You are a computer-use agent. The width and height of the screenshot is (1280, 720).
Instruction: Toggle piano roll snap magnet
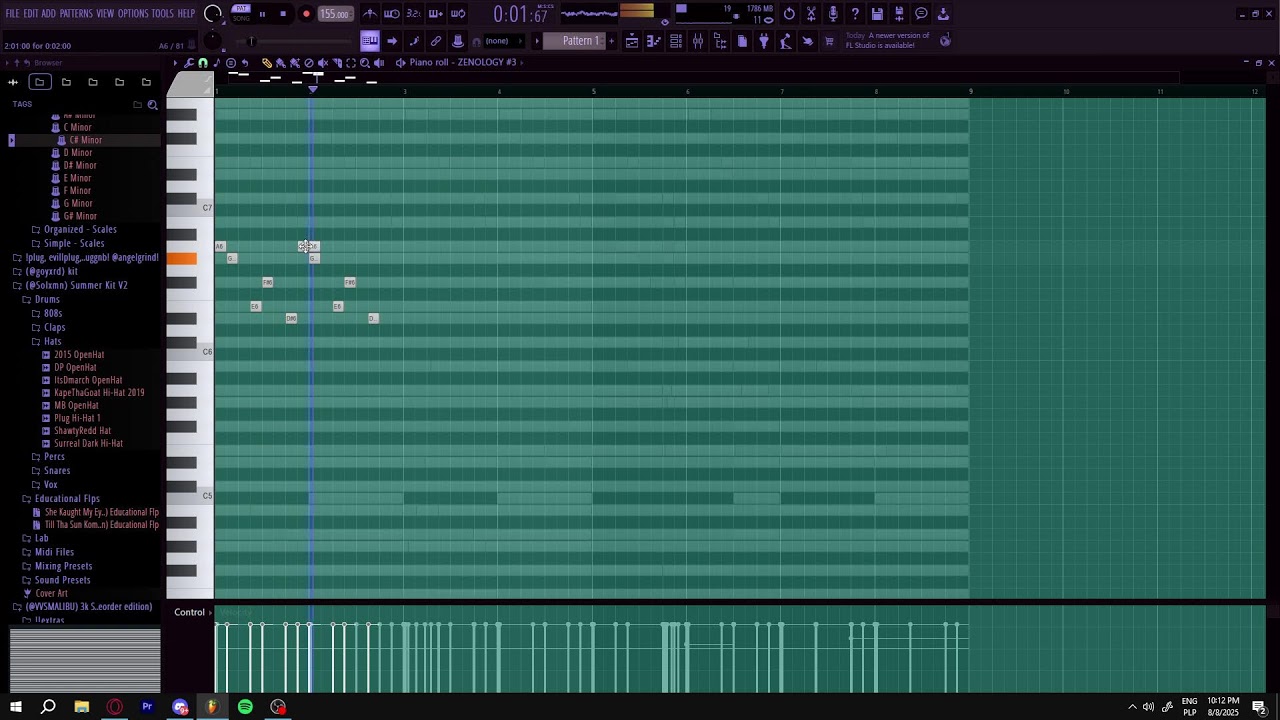203,63
